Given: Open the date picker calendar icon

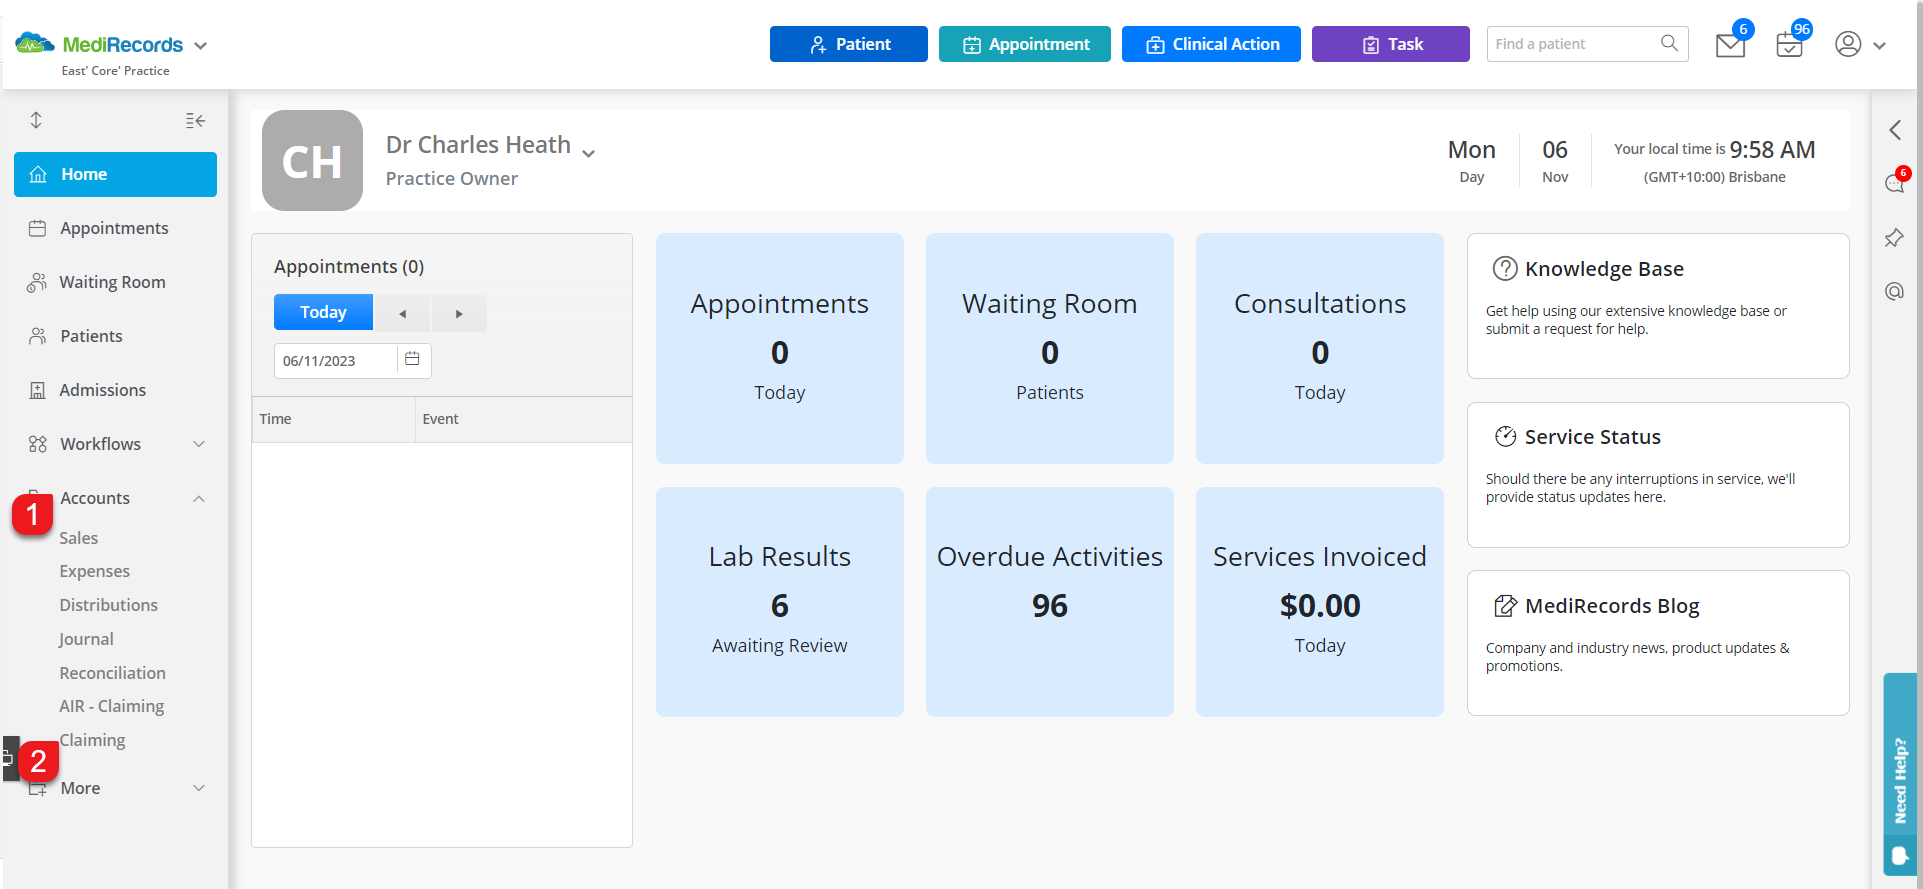Looking at the screenshot, I should pyautogui.click(x=412, y=359).
